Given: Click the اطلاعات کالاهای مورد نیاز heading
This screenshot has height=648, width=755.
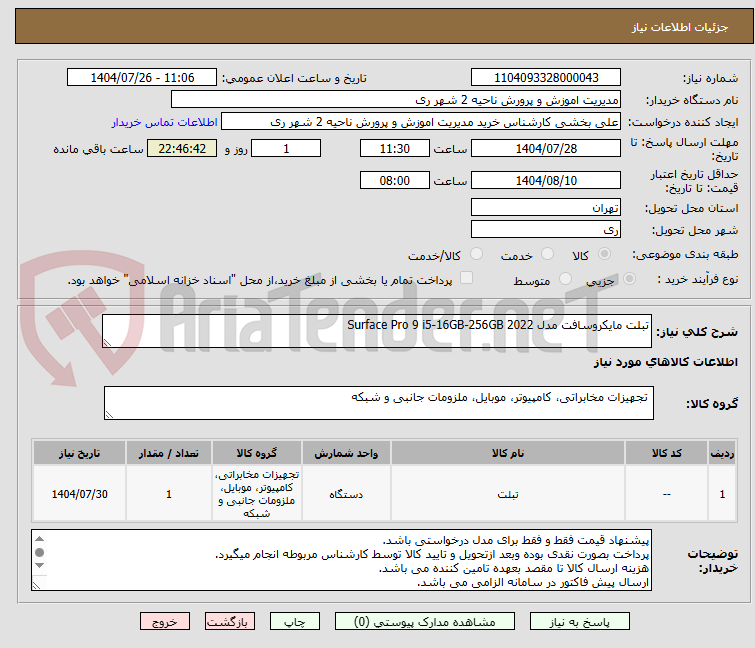Looking at the screenshot, I should [x=665, y=362].
